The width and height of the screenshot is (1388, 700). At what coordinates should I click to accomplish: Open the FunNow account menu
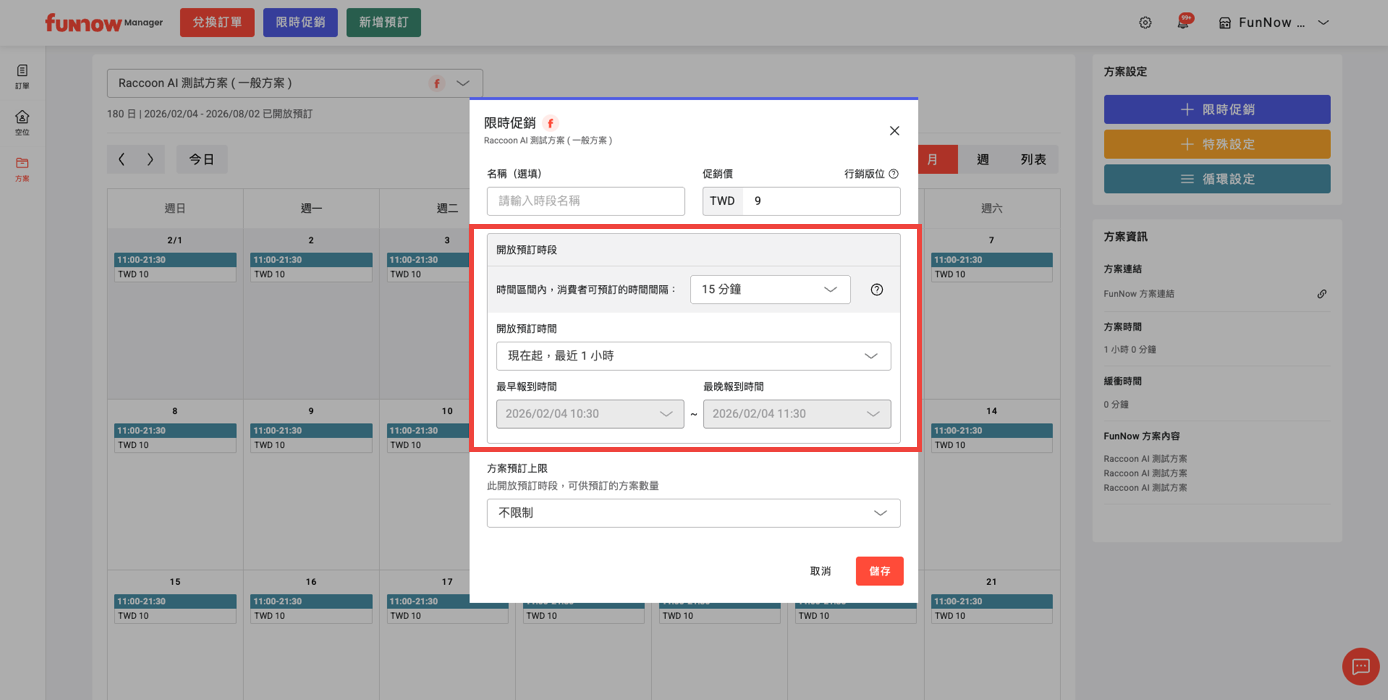(1273, 23)
